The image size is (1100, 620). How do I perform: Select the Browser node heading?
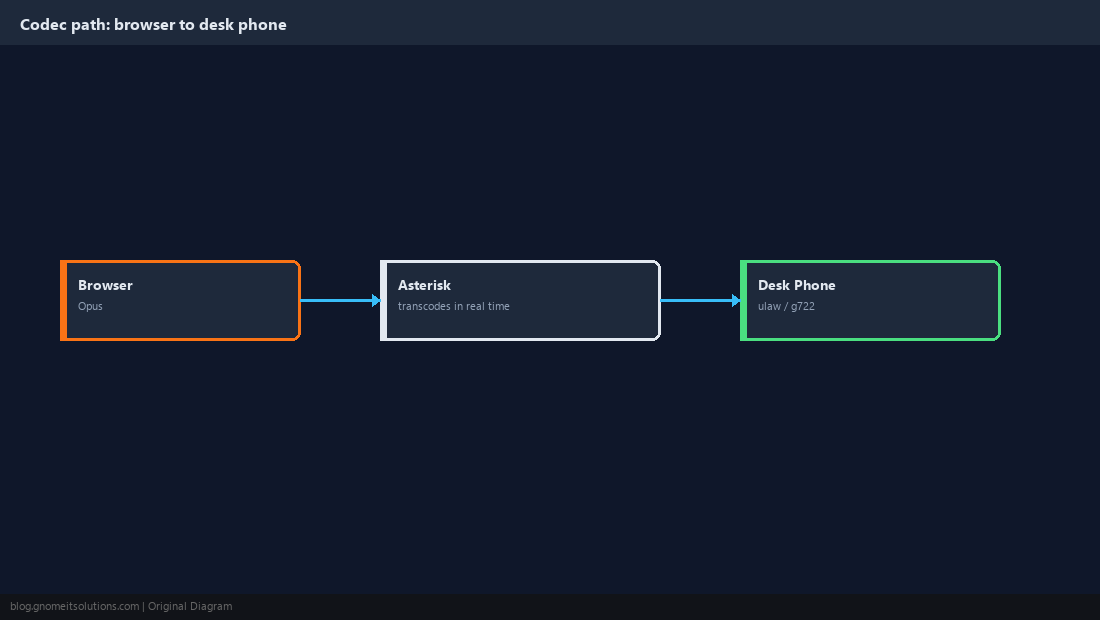click(105, 285)
